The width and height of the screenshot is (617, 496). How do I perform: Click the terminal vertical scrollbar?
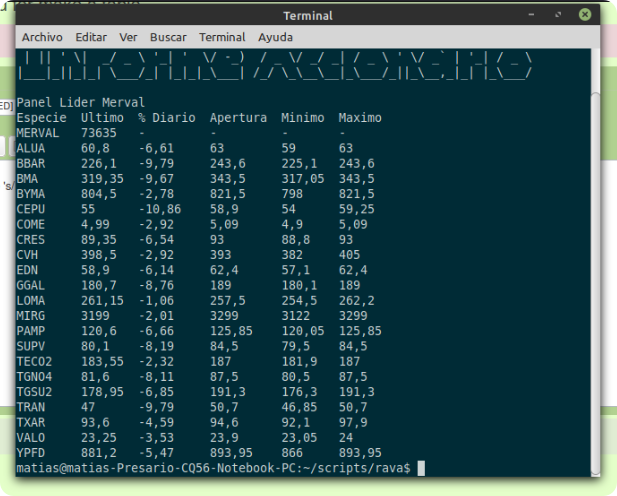point(595,283)
